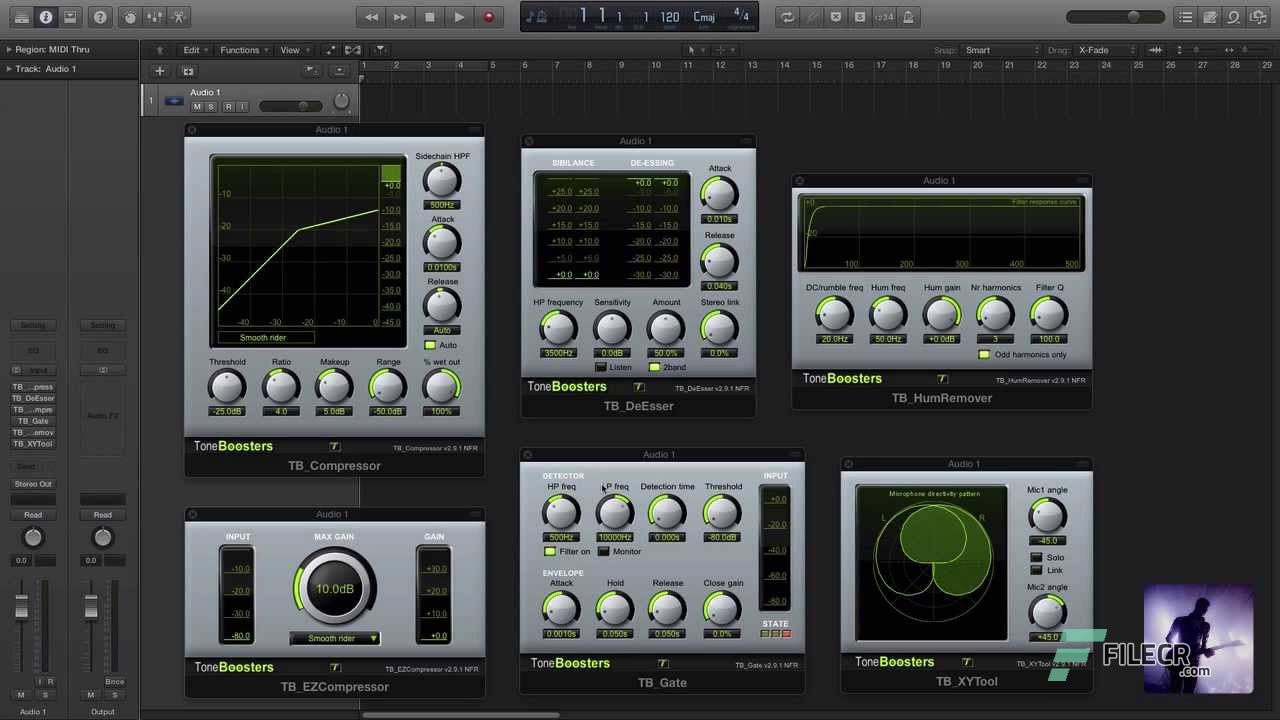
Task: Toggle Odd harmonics only in TB_HumRemover
Action: click(x=984, y=354)
